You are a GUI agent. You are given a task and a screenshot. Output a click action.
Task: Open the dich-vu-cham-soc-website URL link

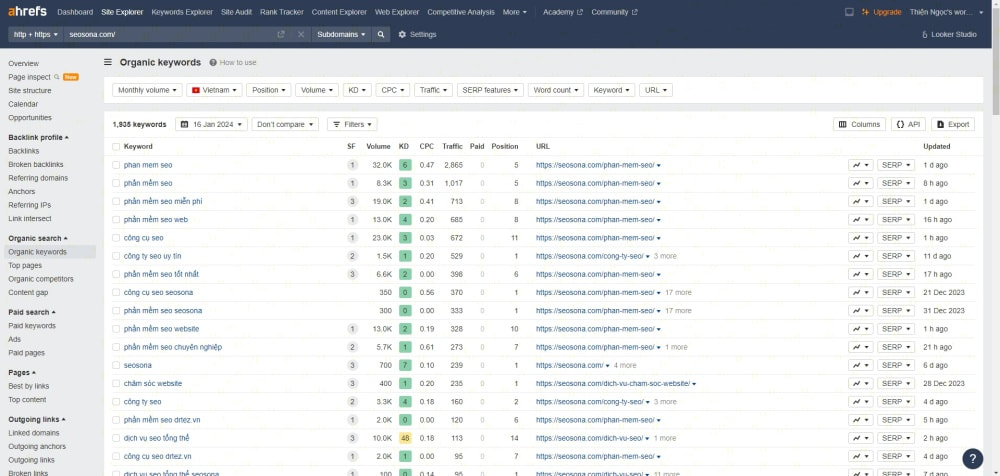click(613, 383)
